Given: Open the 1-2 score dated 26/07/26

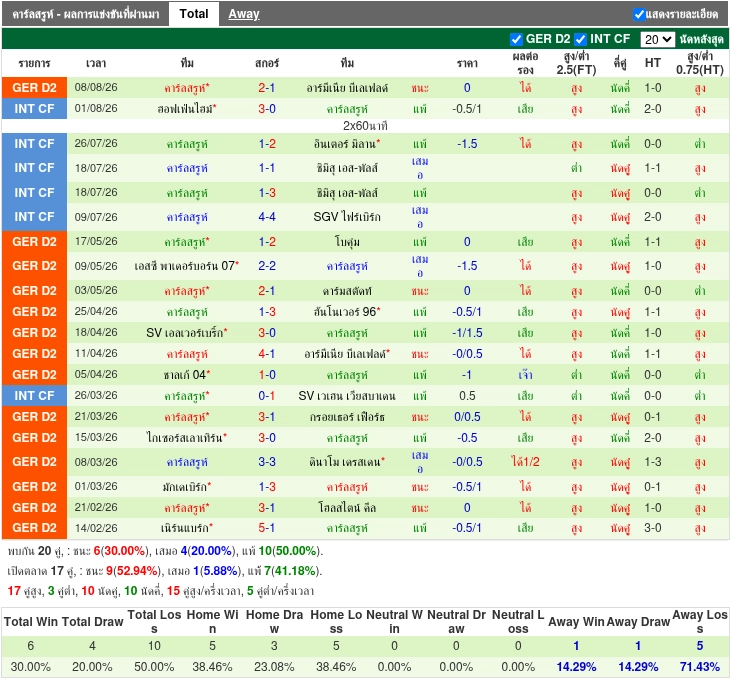Looking at the screenshot, I should pos(267,143).
